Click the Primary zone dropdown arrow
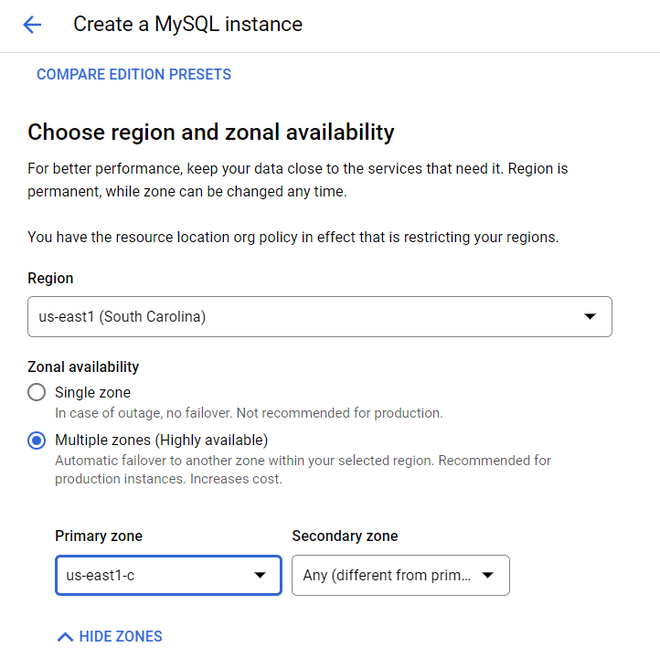Viewport: 660px width, 658px height. 260,575
